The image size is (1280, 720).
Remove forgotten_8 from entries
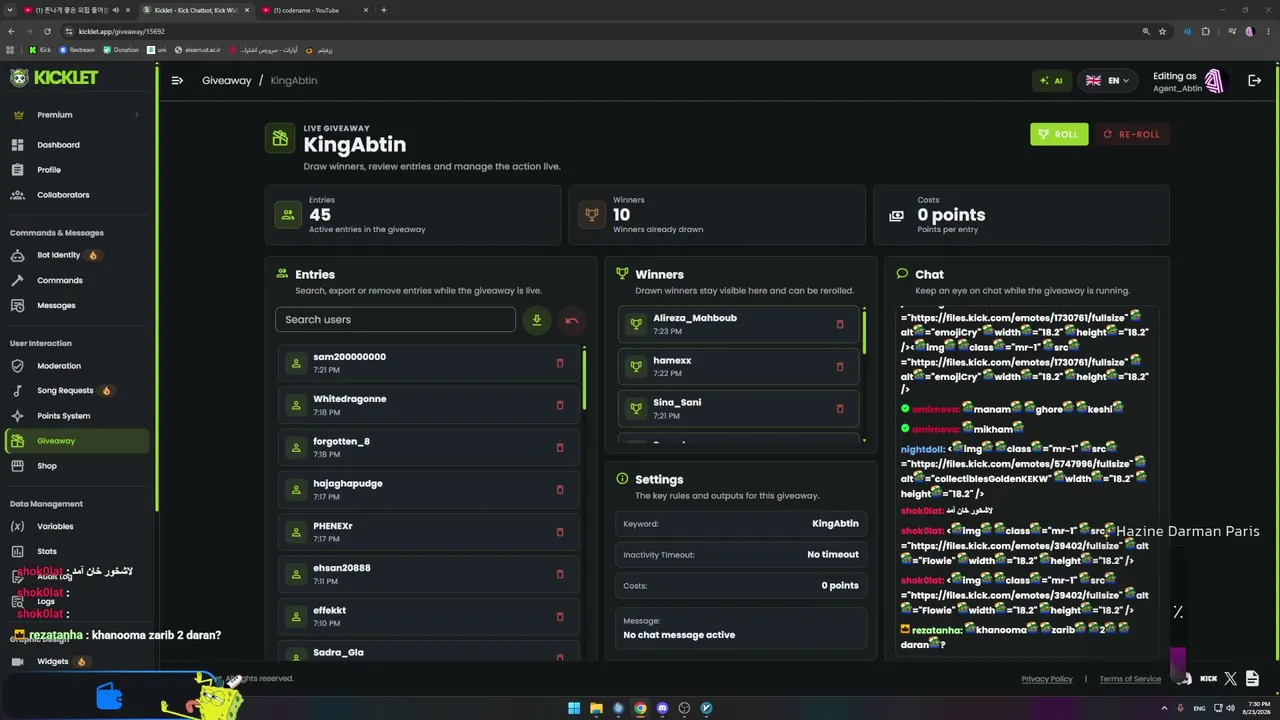click(x=560, y=447)
